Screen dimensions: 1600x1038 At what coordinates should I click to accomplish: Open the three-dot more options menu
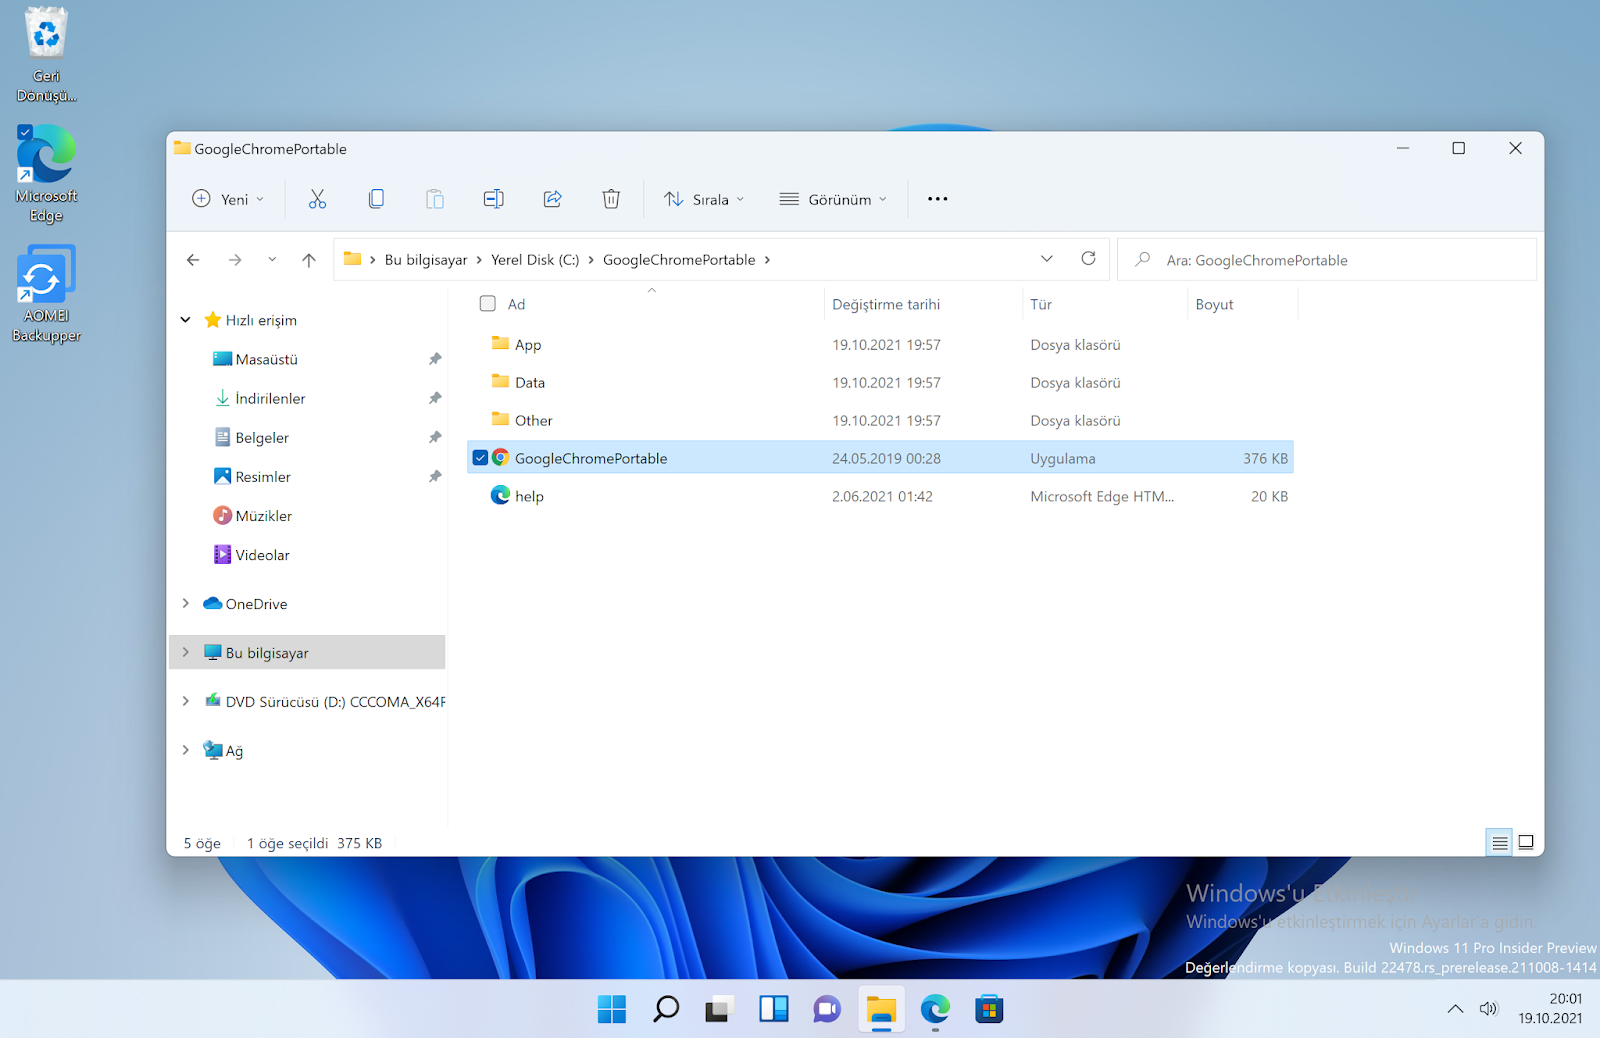tap(937, 199)
